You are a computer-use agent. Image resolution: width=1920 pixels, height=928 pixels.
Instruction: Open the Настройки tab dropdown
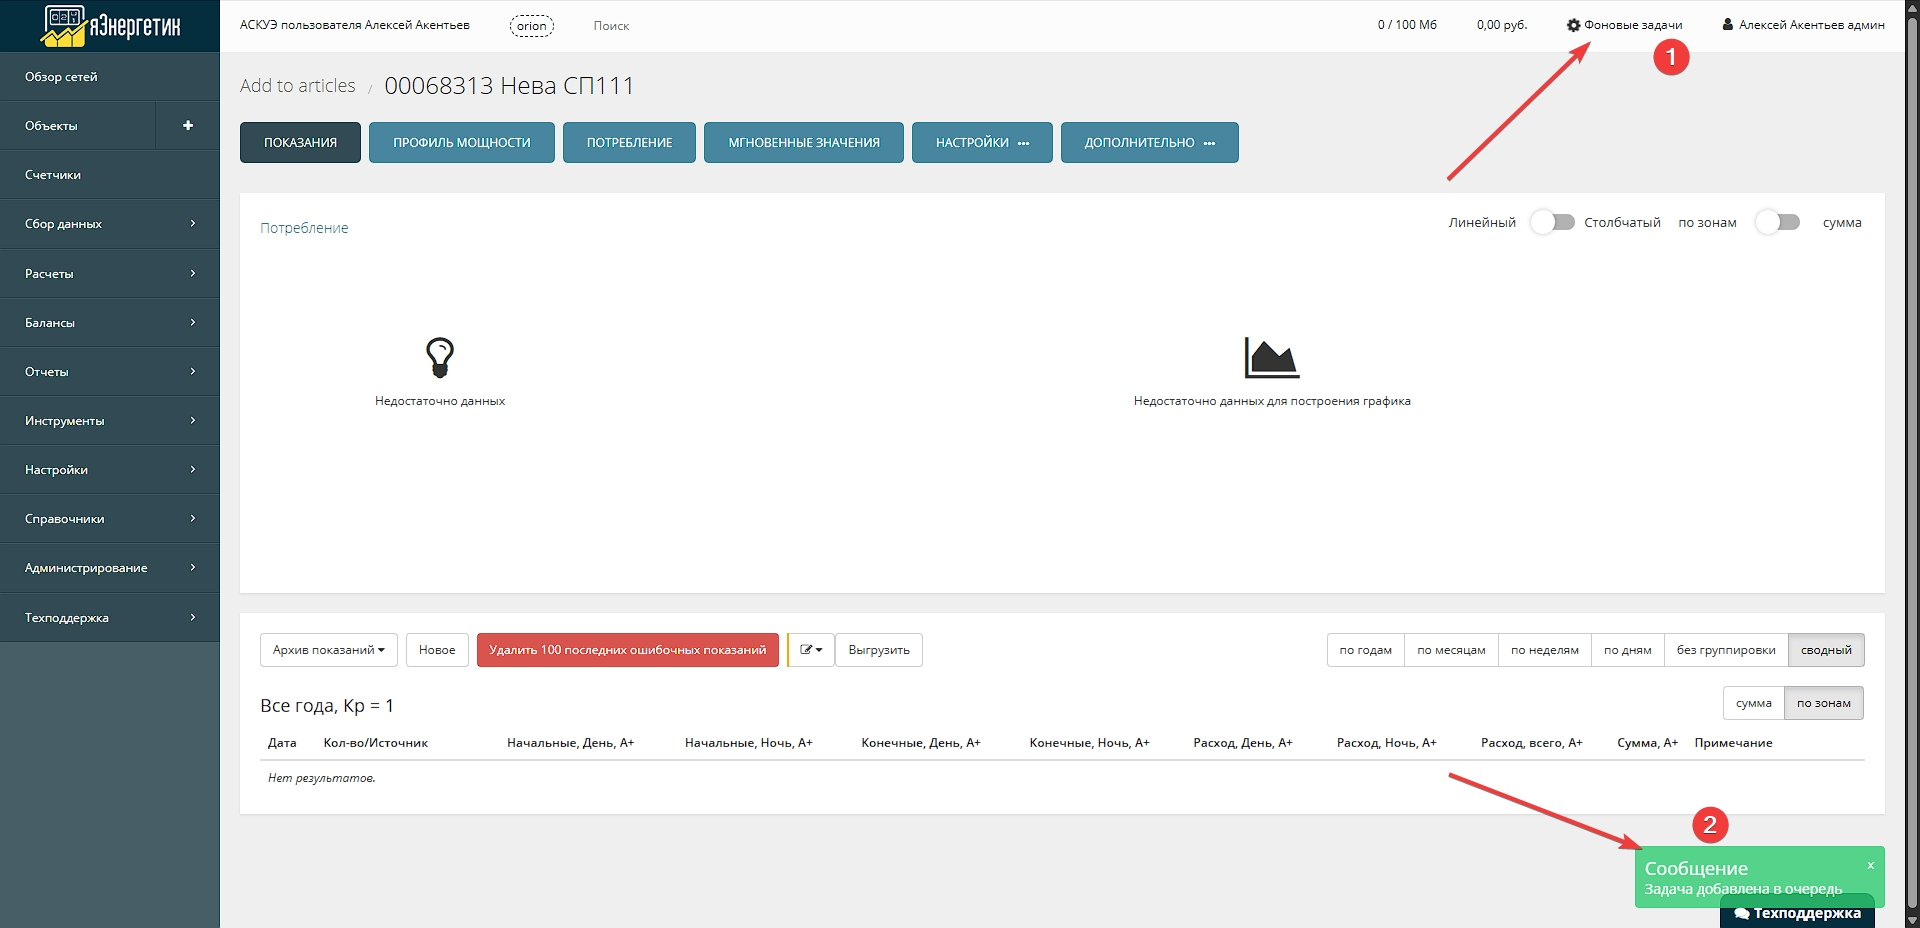[981, 143]
